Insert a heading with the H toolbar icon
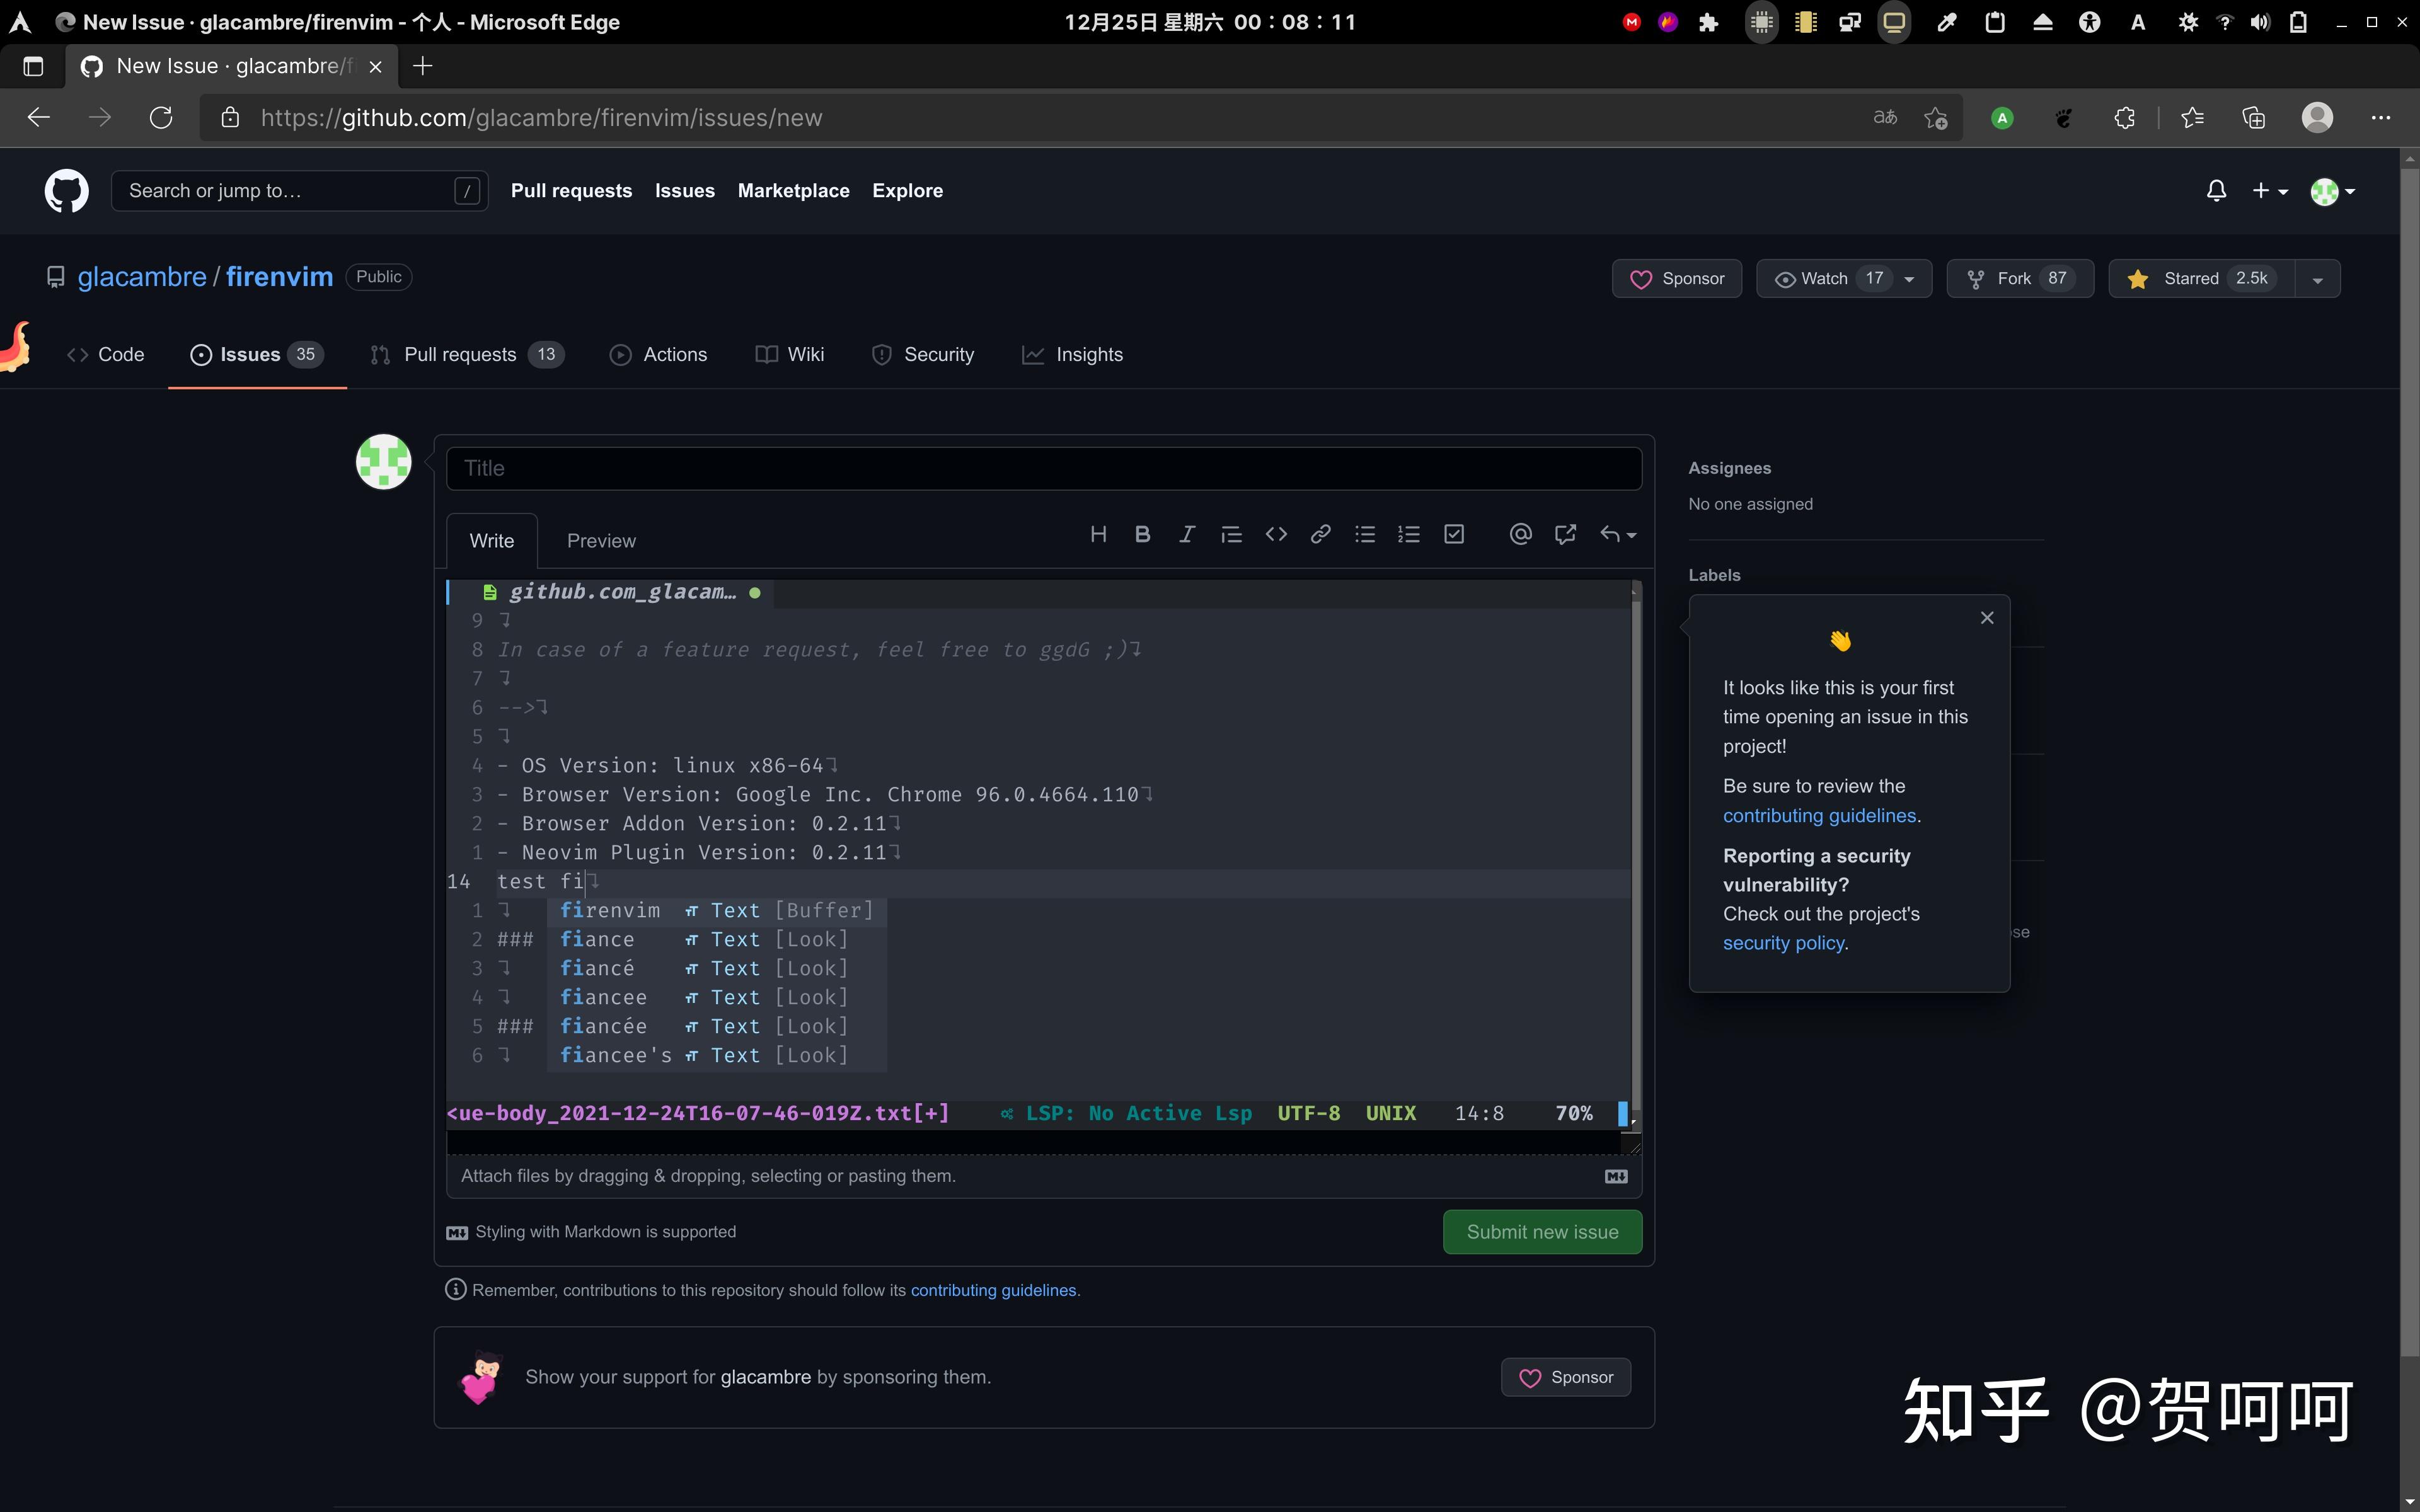This screenshot has width=2420, height=1512. 1099,534
